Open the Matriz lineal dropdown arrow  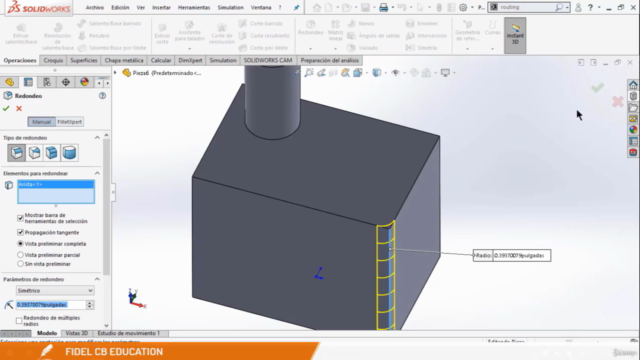pyautogui.click(x=336, y=49)
